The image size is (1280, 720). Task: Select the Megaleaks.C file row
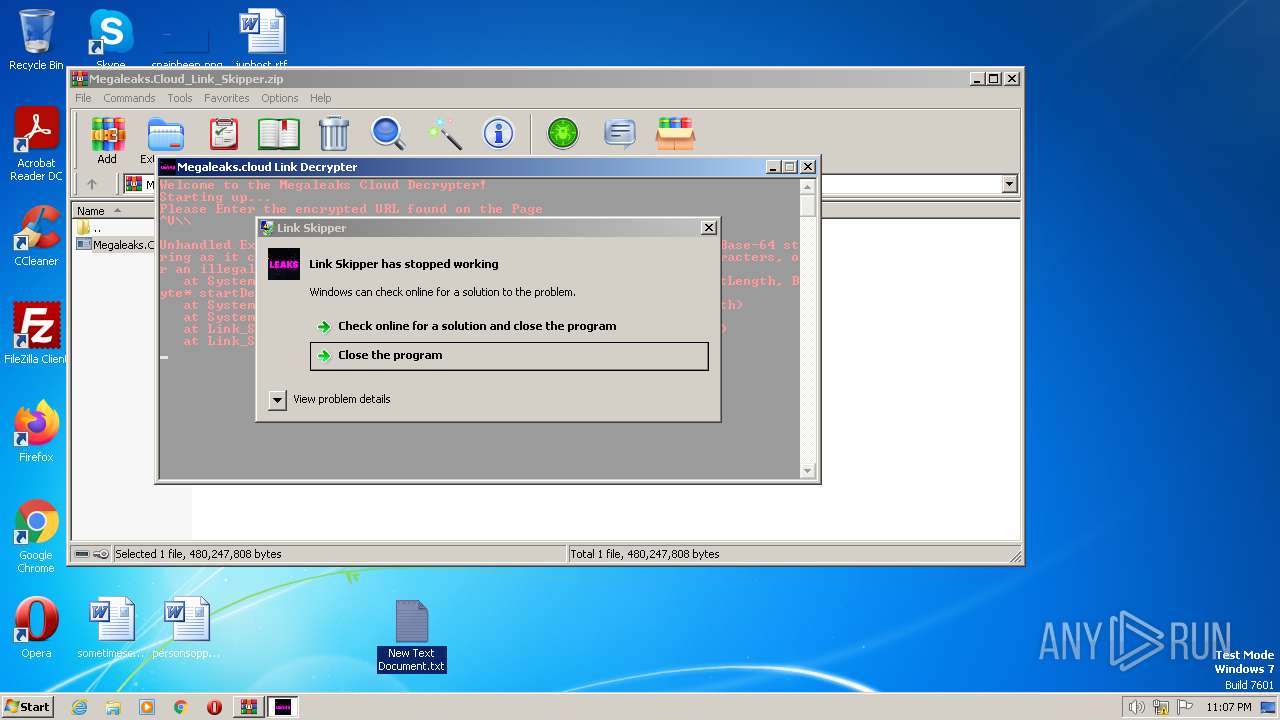pyautogui.click(x=115, y=245)
